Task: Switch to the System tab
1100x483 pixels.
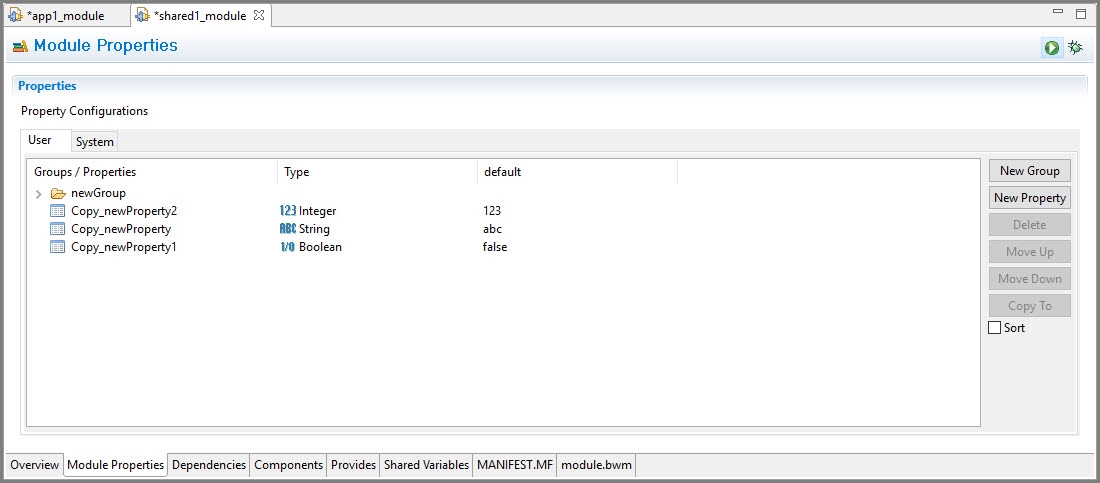Action: [95, 142]
